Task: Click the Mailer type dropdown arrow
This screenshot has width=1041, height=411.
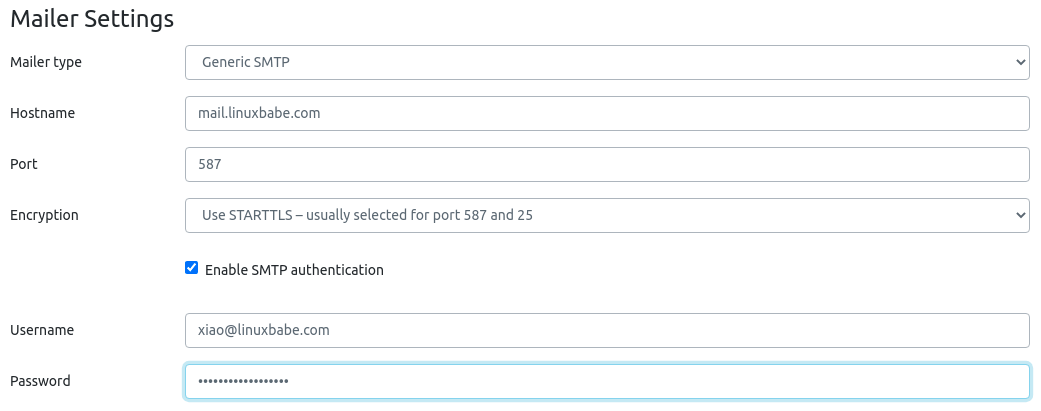Action: 1020,62
